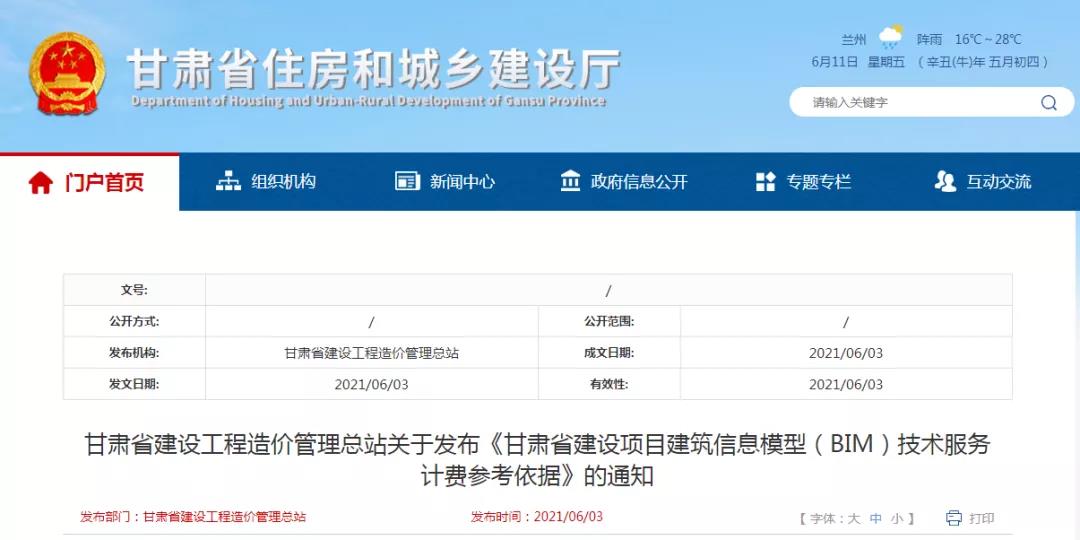The height and width of the screenshot is (540, 1080).
Task: Click the 成文日期 value 2021/06/03
Action: [846, 353]
